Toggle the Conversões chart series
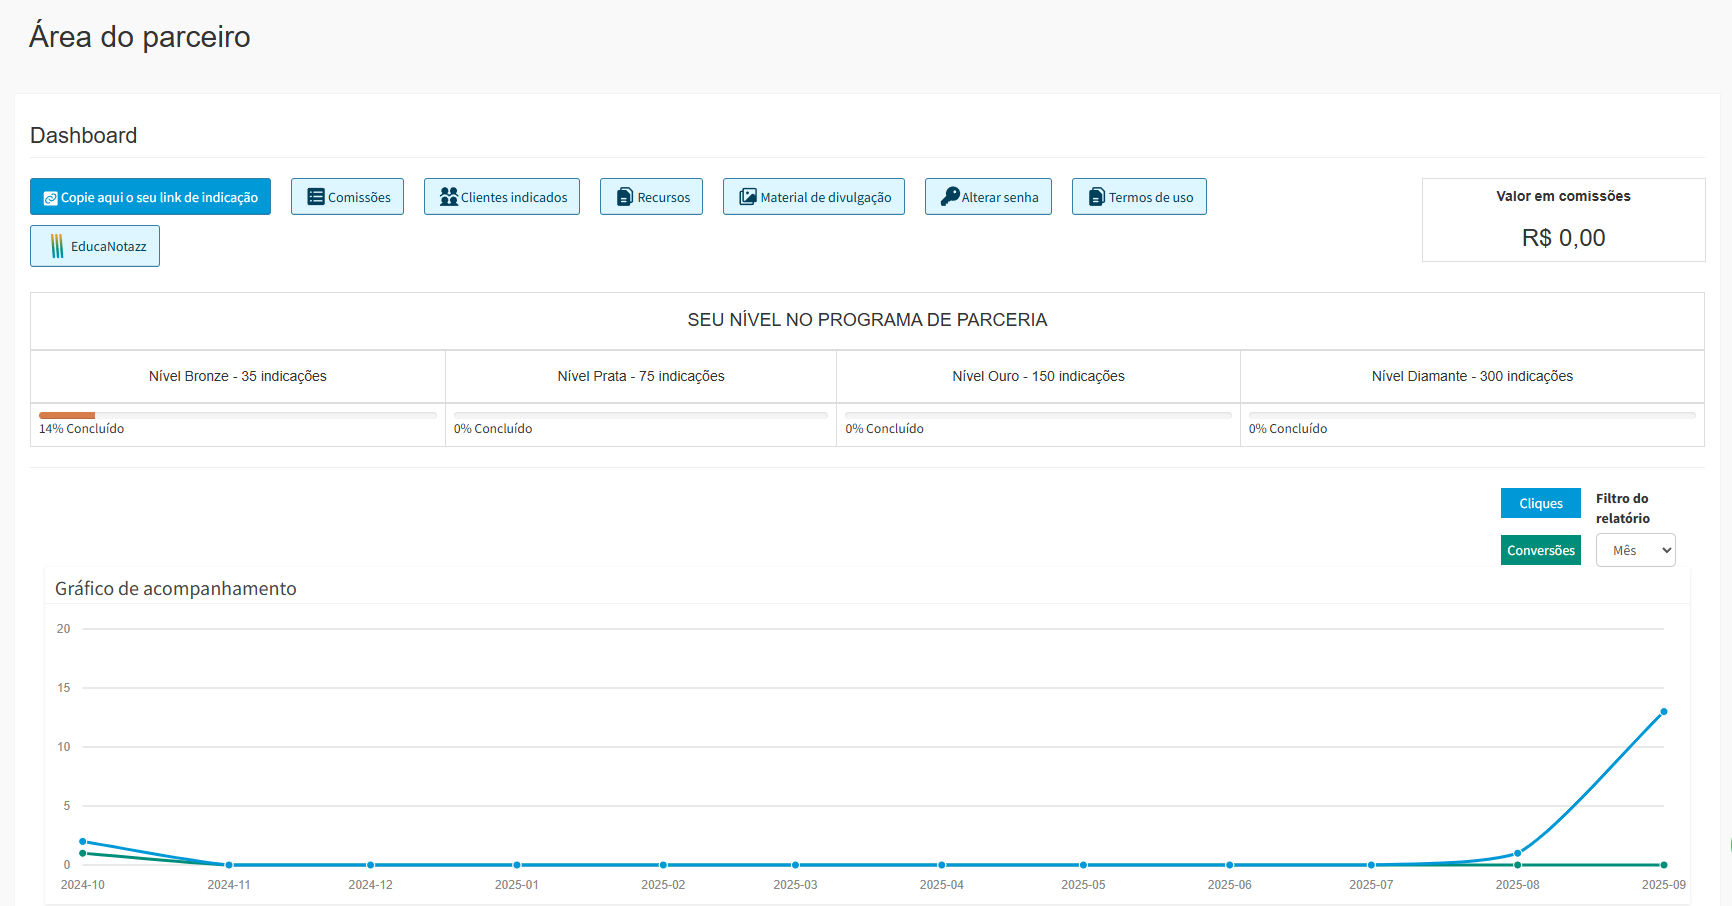 click(x=1540, y=550)
